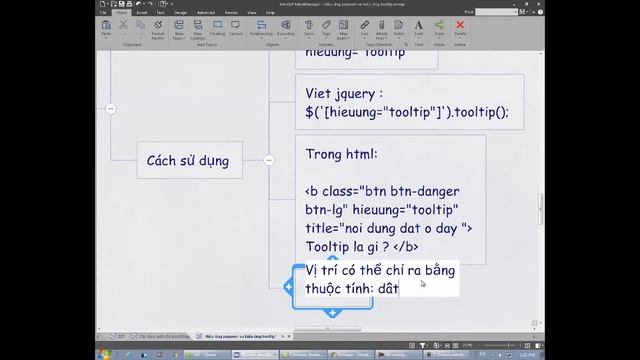Open the Tags marker button

click(x=326, y=25)
